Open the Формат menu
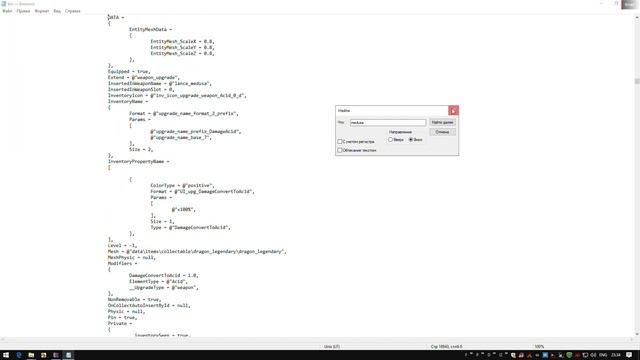The width and height of the screenshot is (640, 360). coord(42,11)
